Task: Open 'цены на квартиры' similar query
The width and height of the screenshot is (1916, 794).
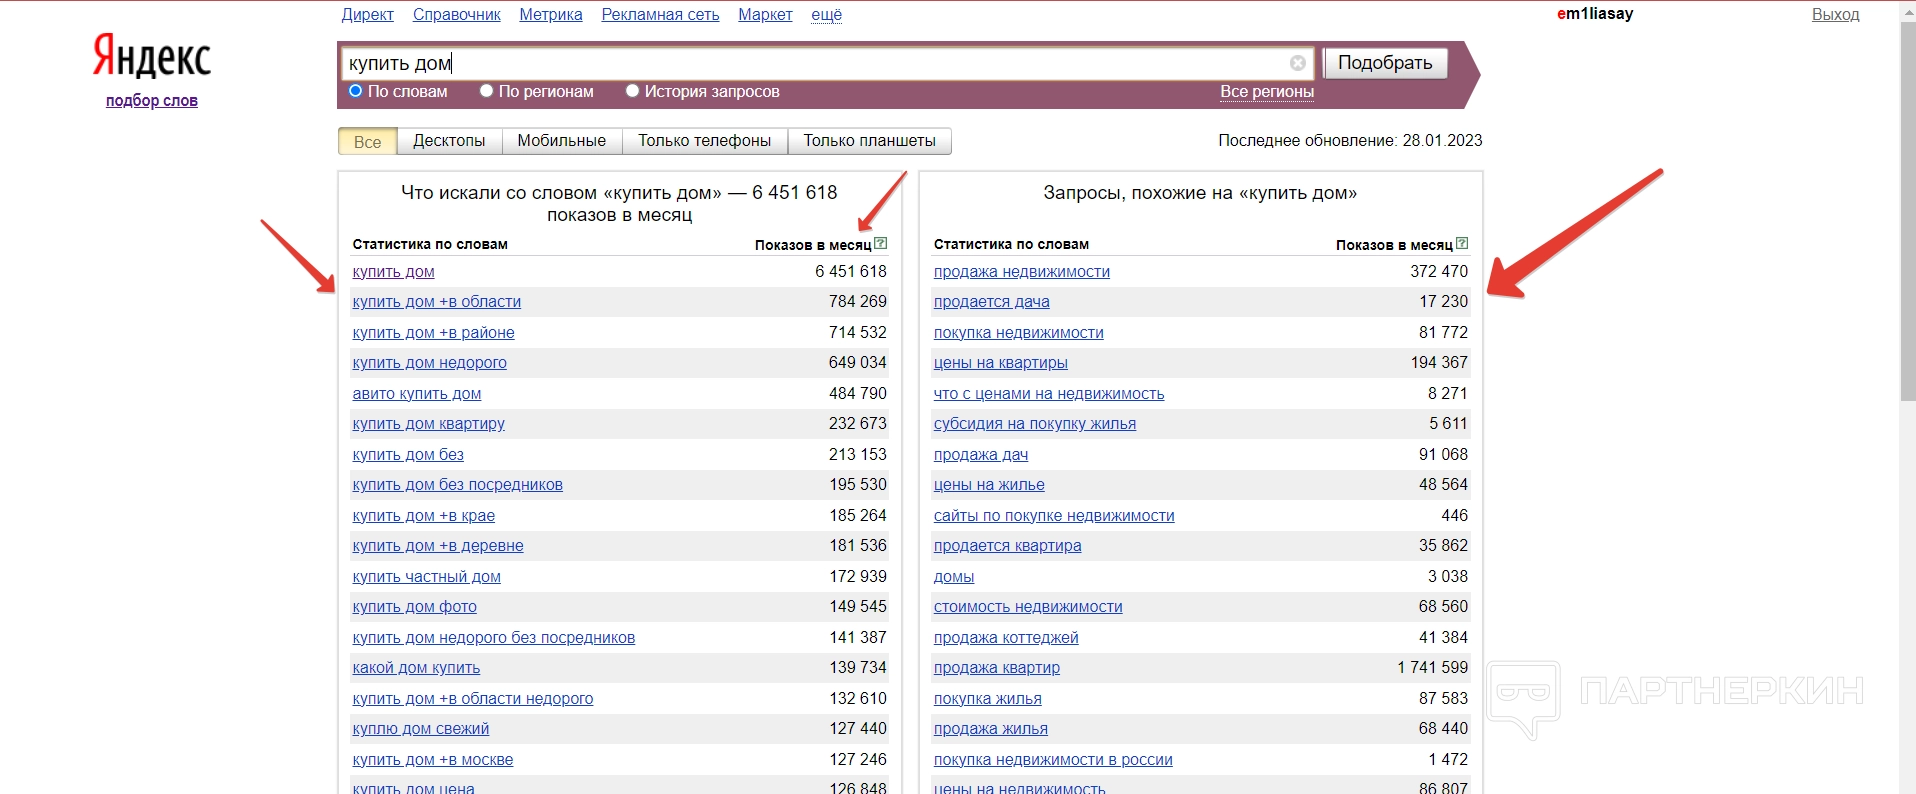Action: click(1000, 363)
